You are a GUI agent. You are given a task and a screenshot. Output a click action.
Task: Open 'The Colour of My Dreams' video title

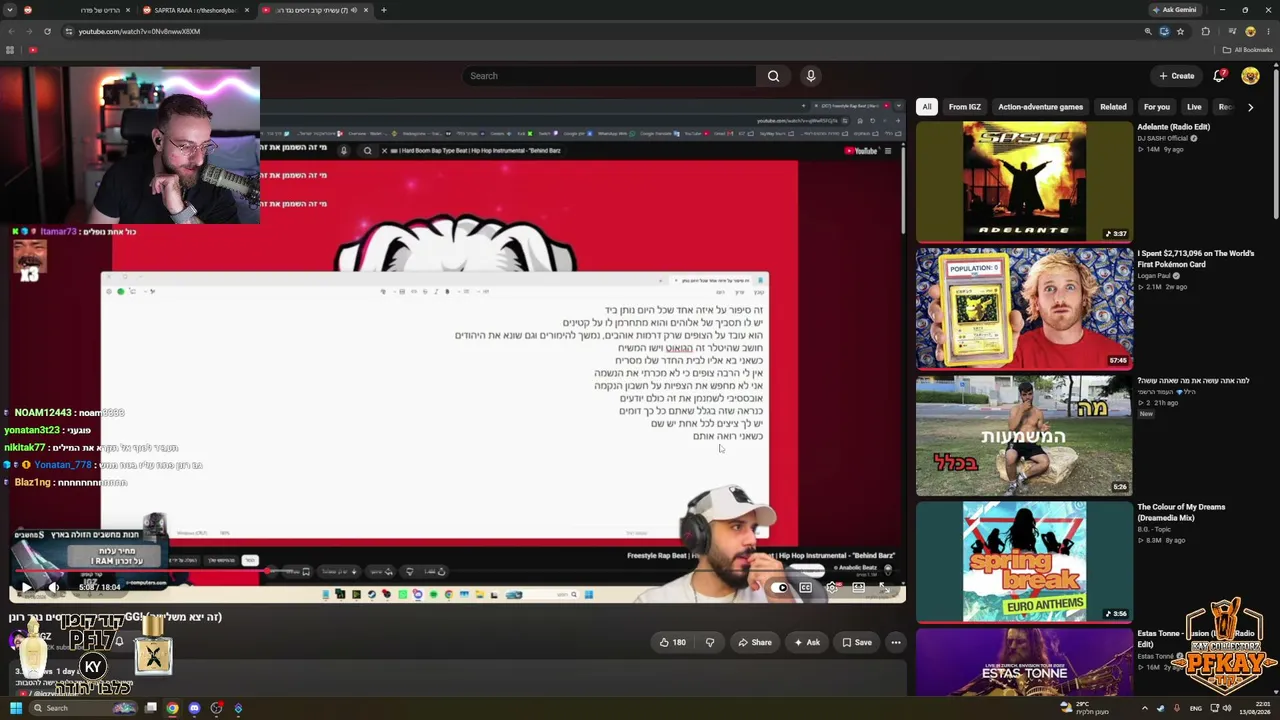point(1181,512)
